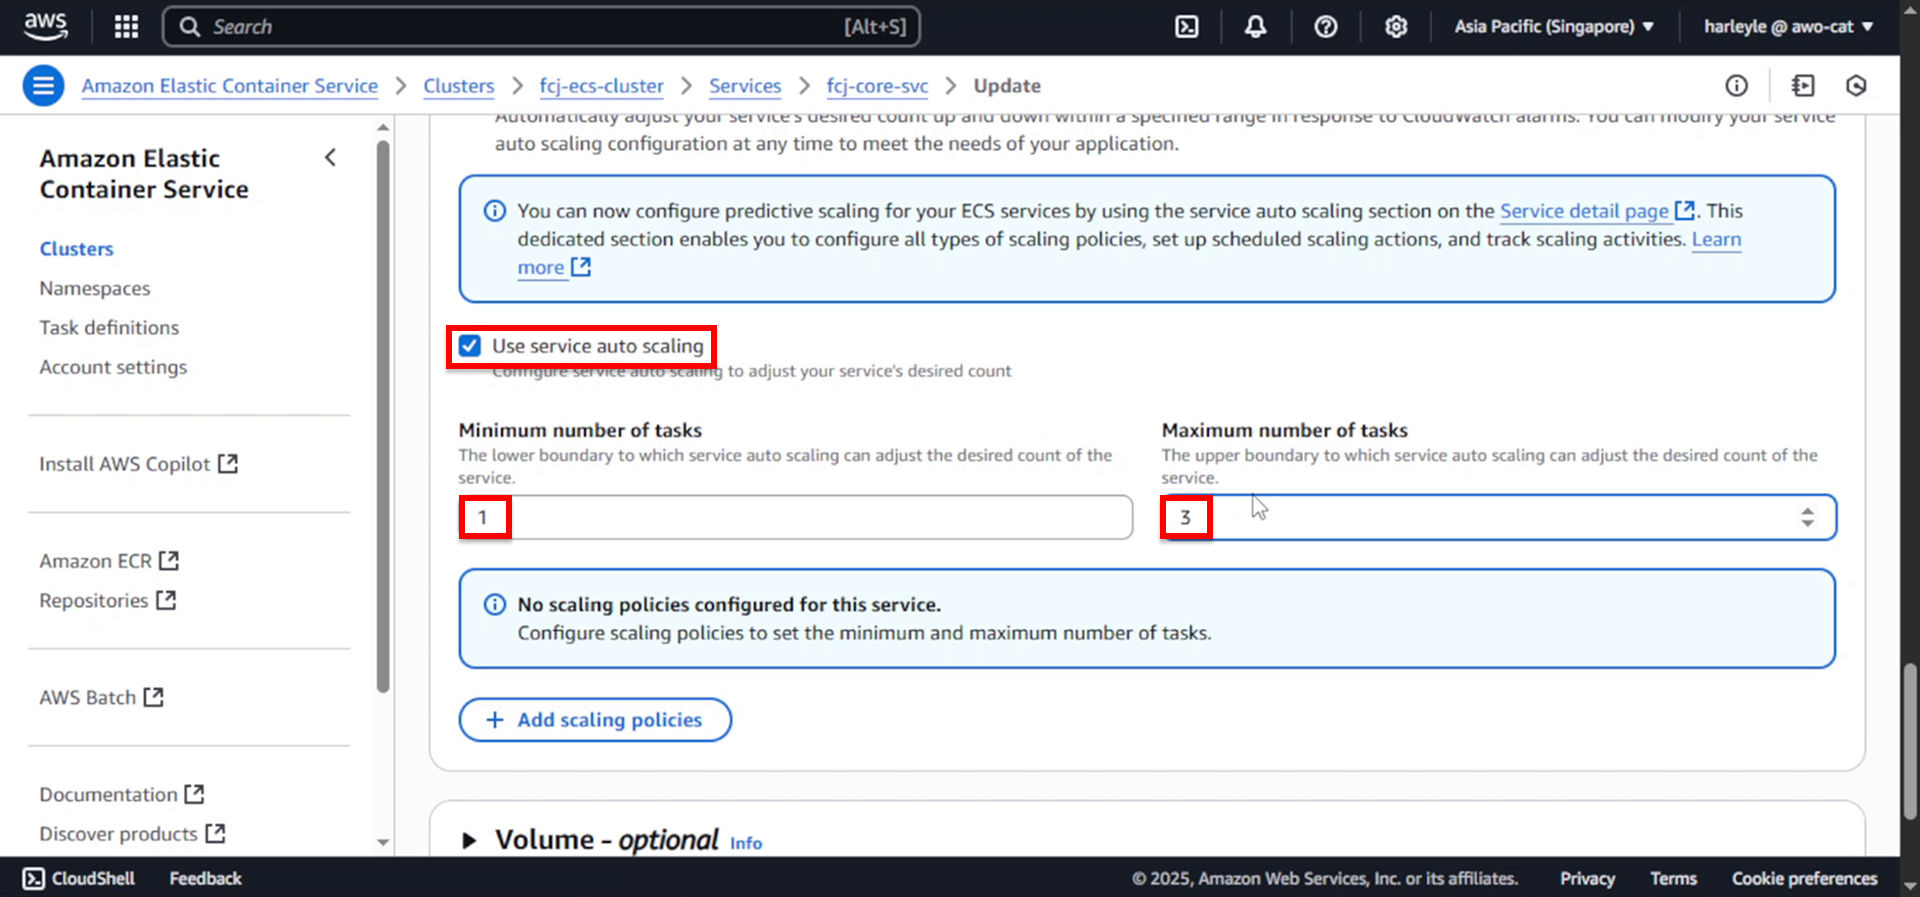Expand the Volume - optional section
This screenshot has height=897, width=1920.
click(x=469, y=840)
